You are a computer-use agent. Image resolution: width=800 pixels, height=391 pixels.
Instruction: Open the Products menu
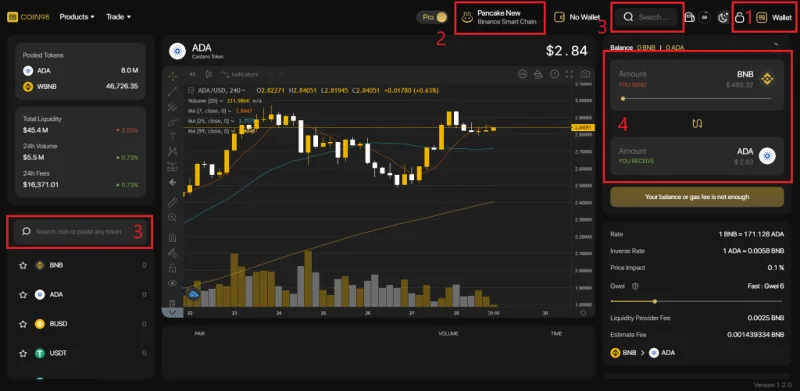coord(77,17)
